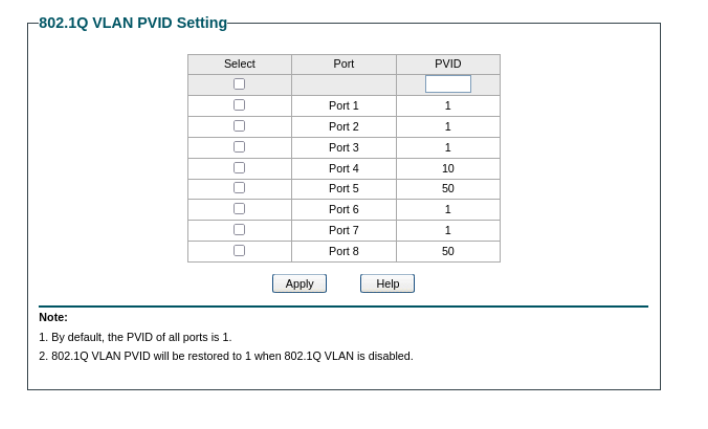Click the Port 5 PVID value 50
This screenshot has height=429, width=708.
(x=447, y=189)
